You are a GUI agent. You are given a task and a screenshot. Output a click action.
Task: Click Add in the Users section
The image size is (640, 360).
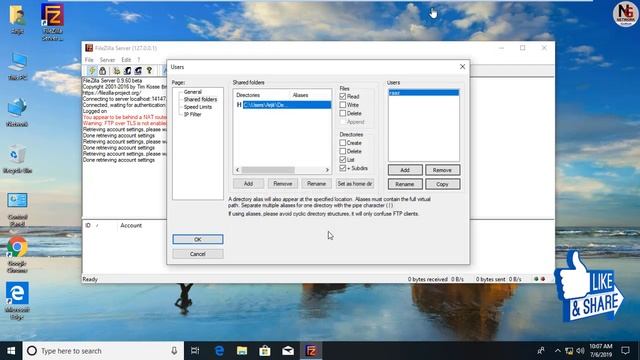point(405,170)
